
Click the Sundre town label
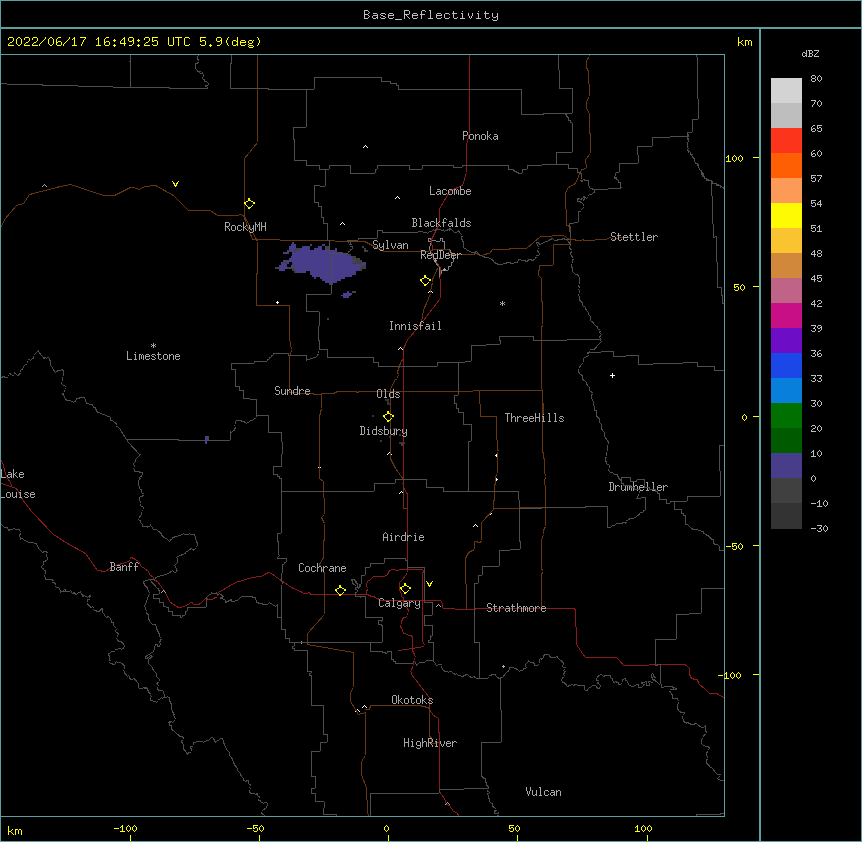coord(292,391)
